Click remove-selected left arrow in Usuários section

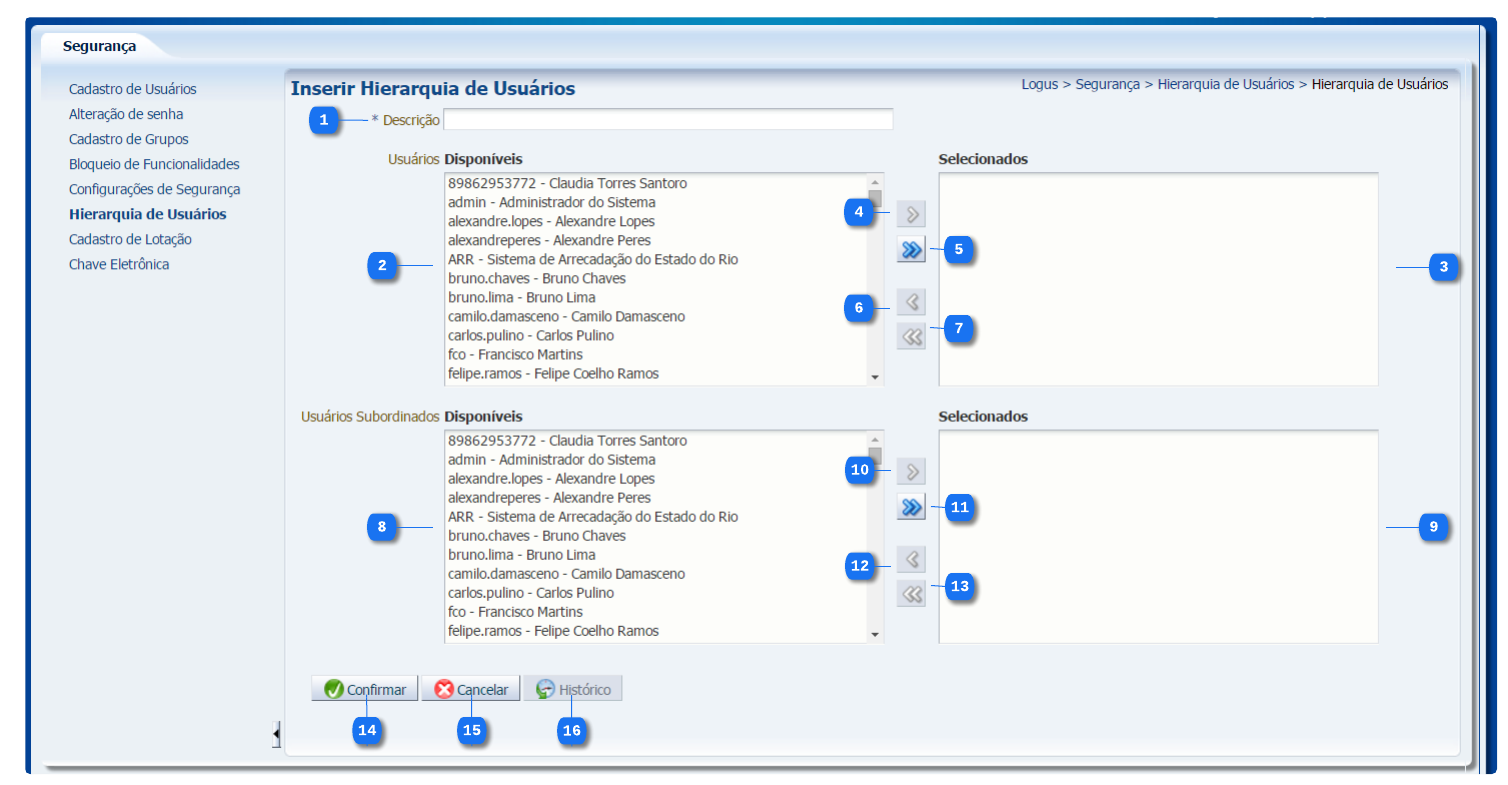tap(911, 302)
